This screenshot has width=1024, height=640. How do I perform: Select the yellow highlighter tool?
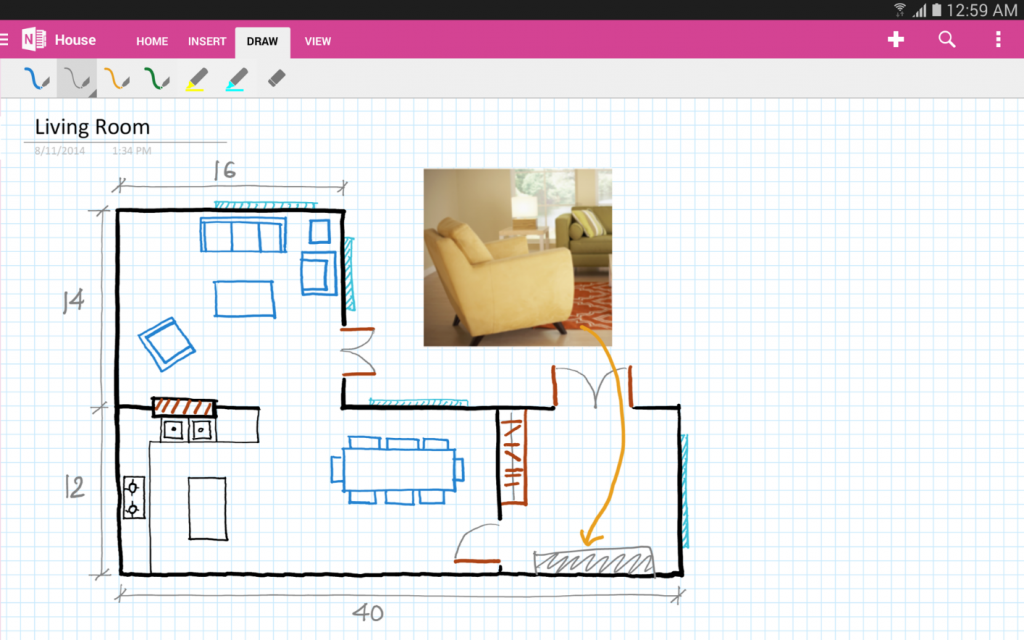196,77
